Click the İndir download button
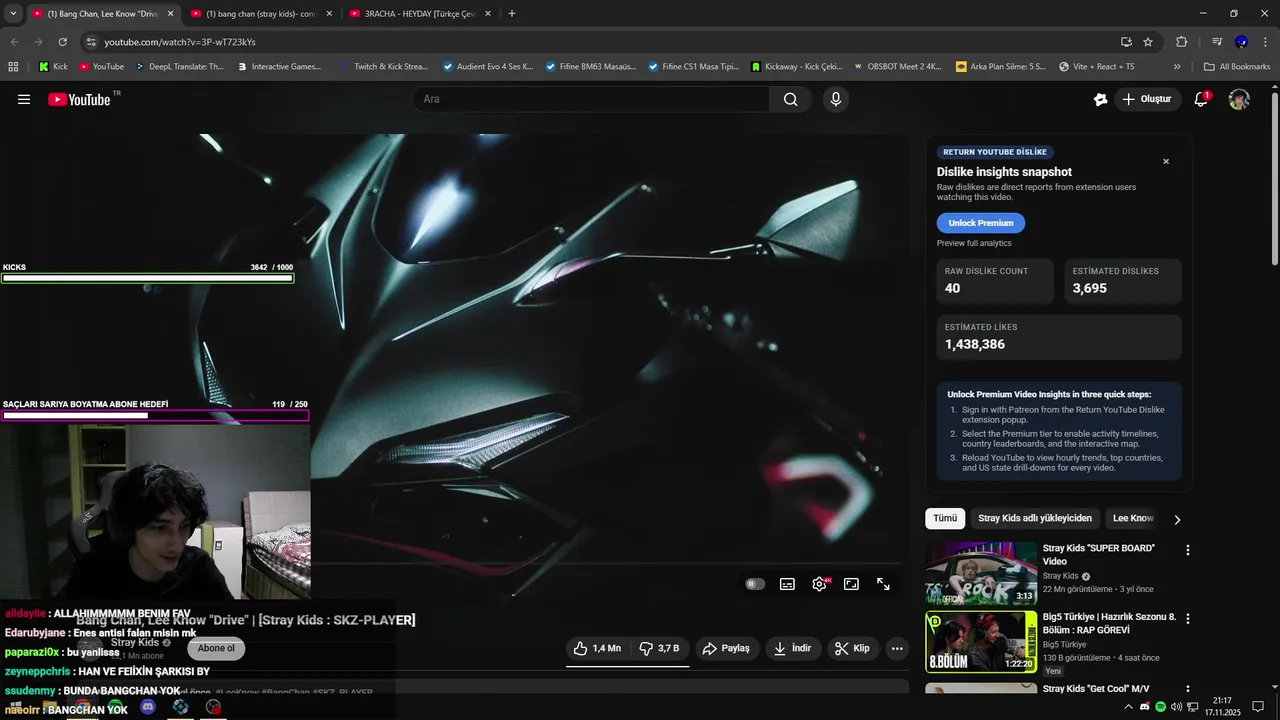1280x720 pixels. tap(792, 648)
